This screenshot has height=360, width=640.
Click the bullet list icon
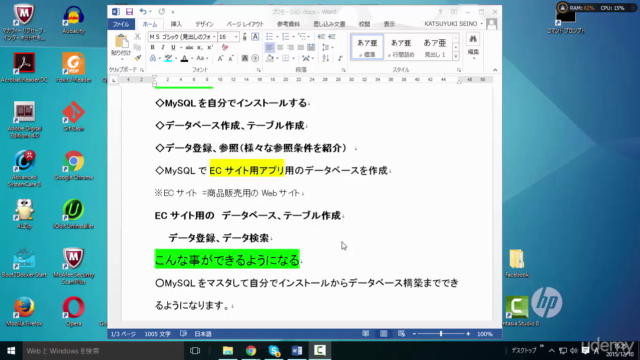pyautogui.click(x=269, y=37)
